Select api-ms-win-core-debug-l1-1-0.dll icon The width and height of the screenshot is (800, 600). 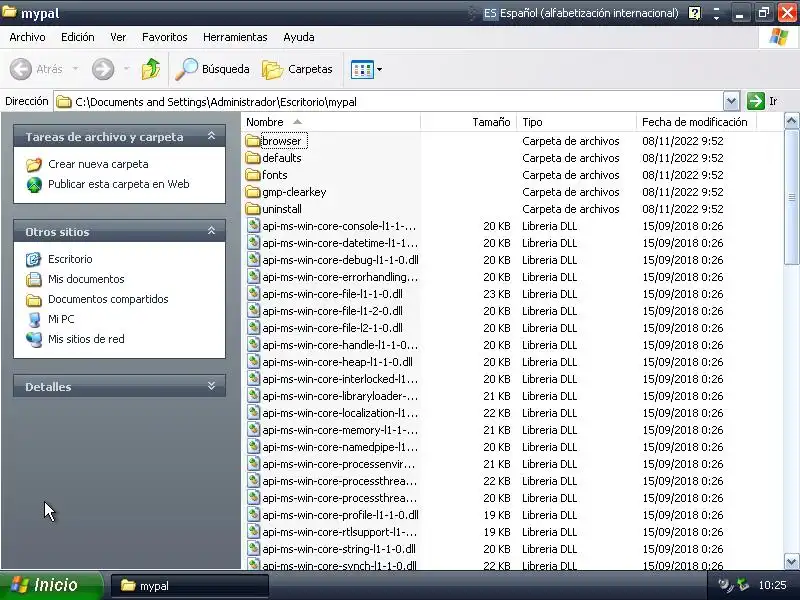(254, 259)
